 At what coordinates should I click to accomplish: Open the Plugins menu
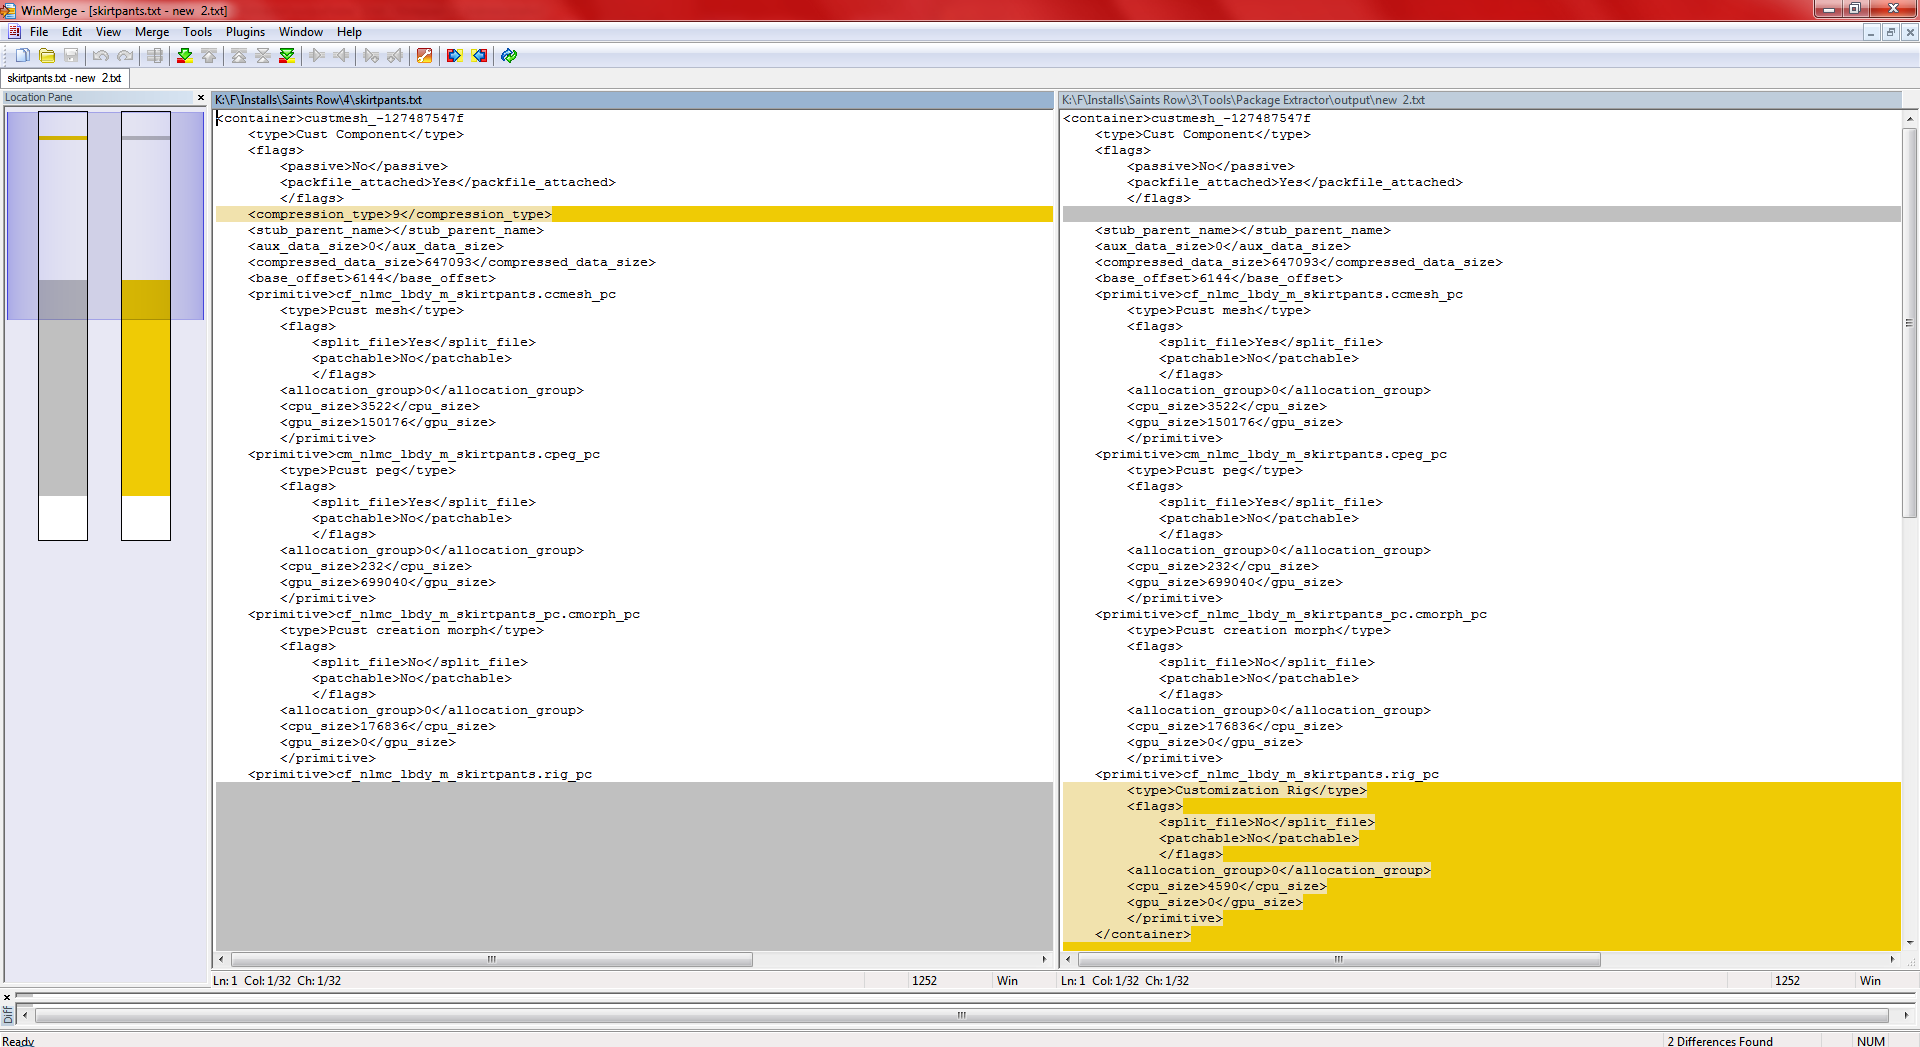(245, 32)
